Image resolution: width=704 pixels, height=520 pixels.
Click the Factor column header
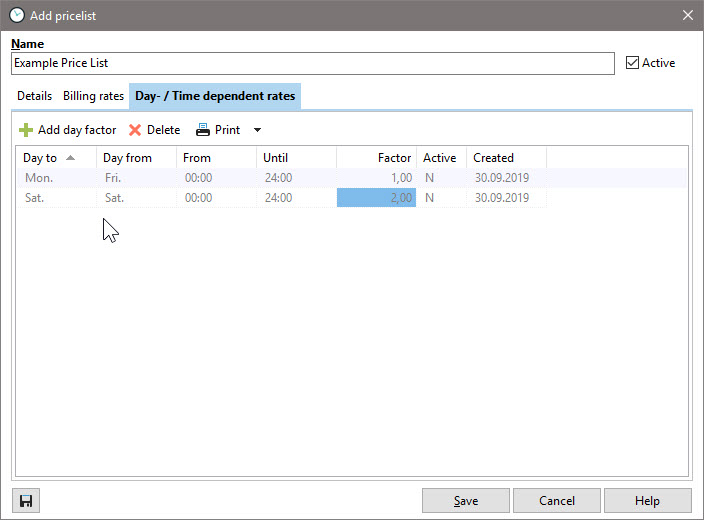click(376, 158)
